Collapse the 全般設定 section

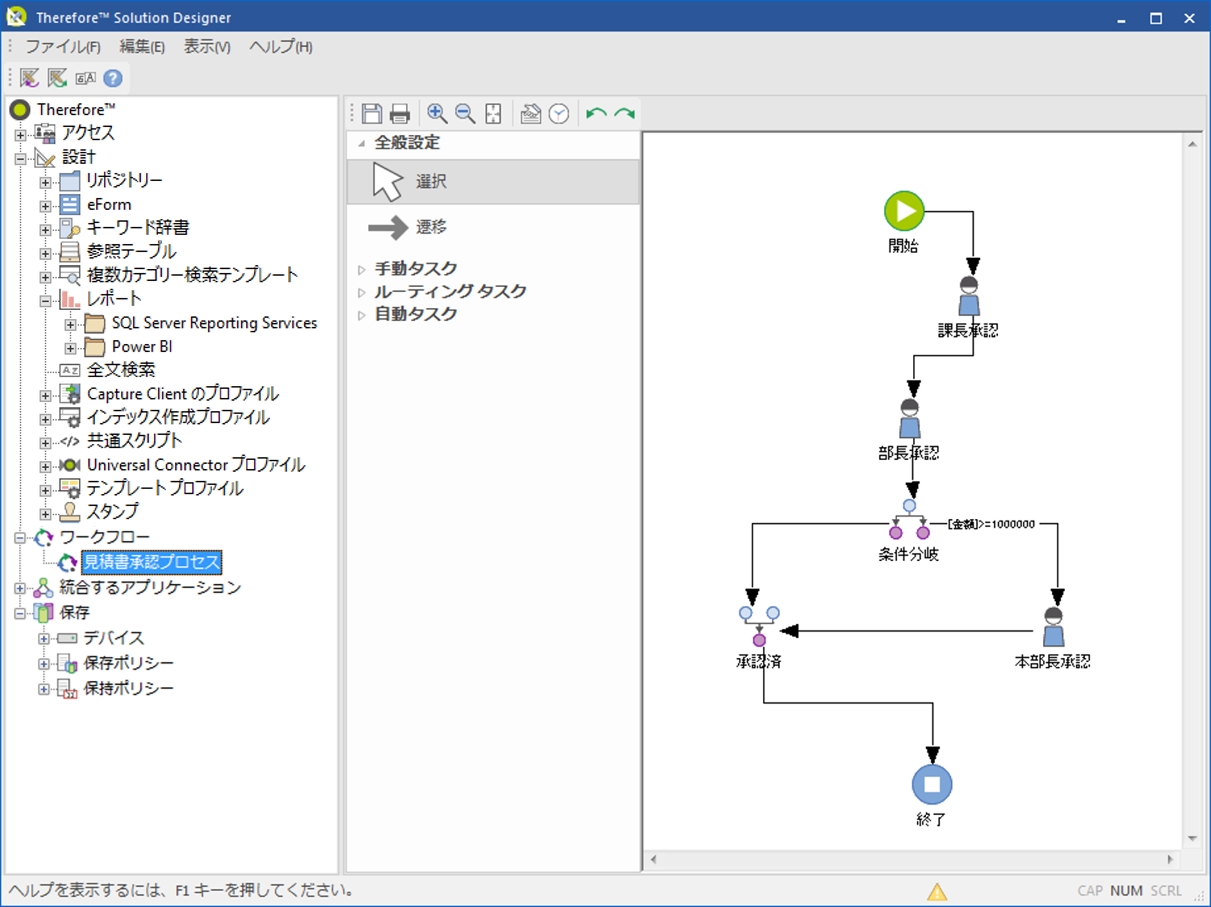click(x=362, y=144)
